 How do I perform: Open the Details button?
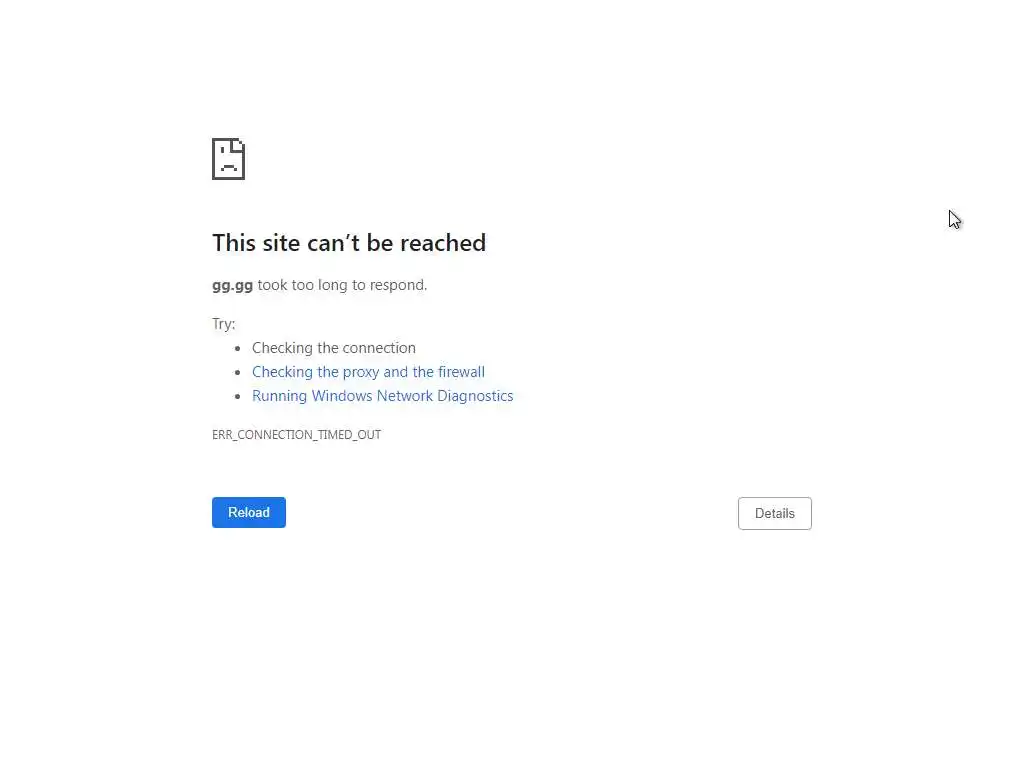coord(775,513)
